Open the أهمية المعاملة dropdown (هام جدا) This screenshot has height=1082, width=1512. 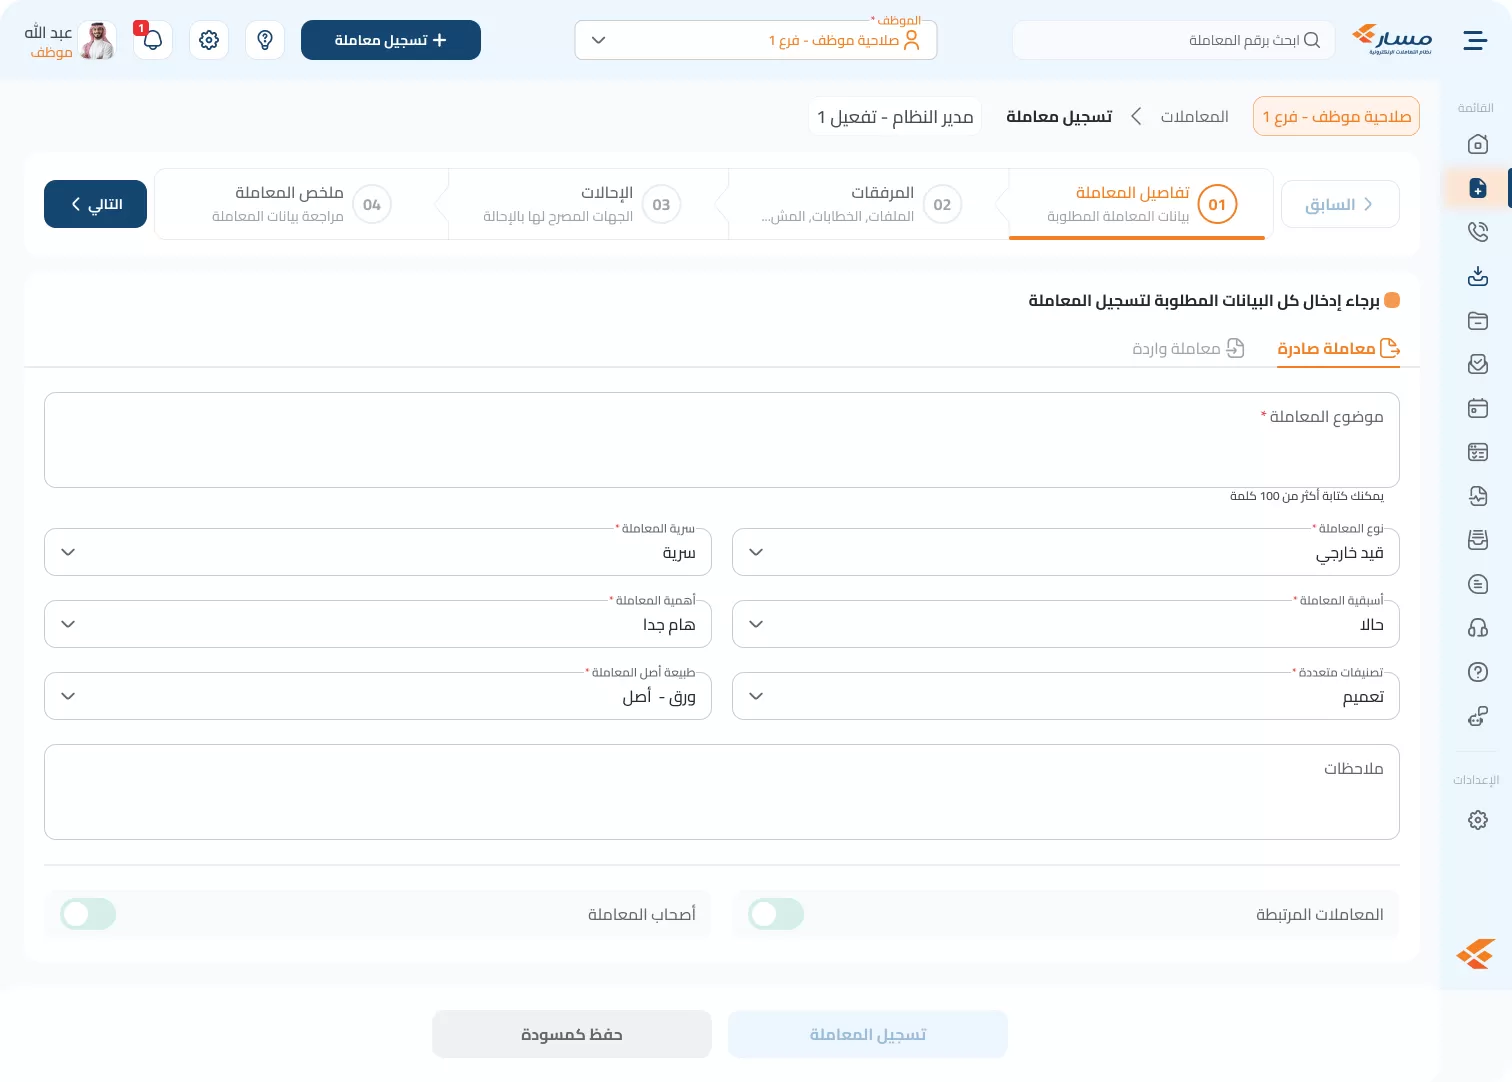pyautogui.click(x=378, y=624)
